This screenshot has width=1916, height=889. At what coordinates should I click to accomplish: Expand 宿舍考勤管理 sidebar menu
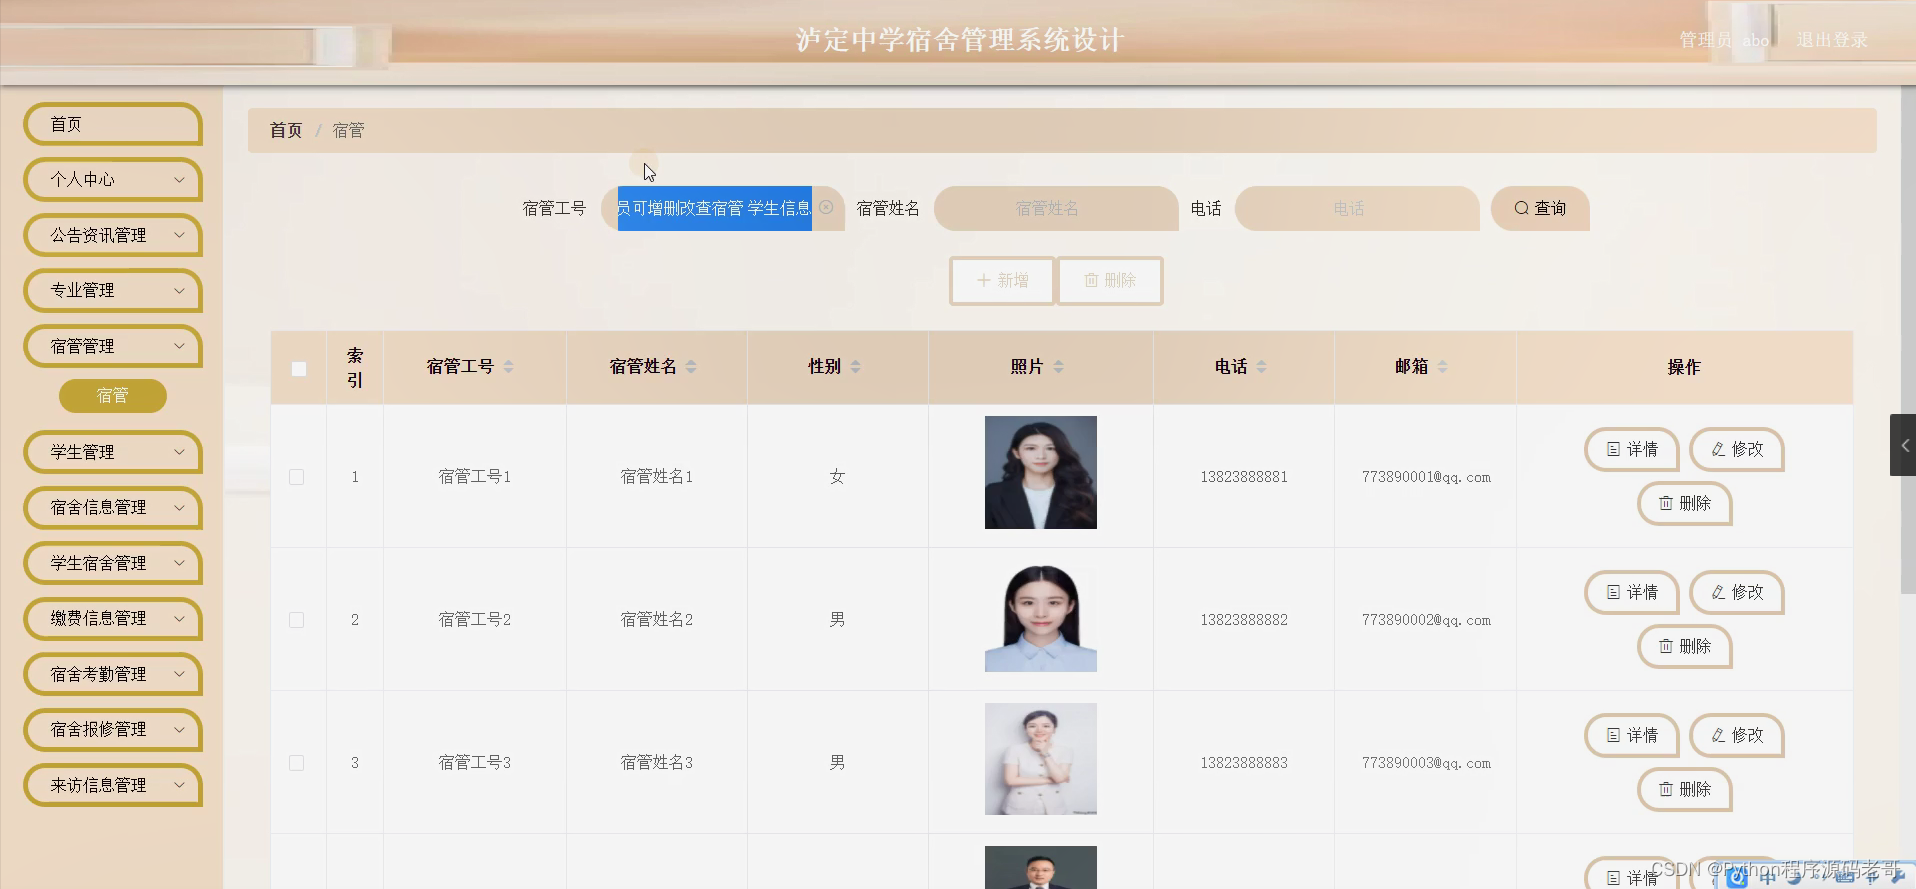(113, 675)
